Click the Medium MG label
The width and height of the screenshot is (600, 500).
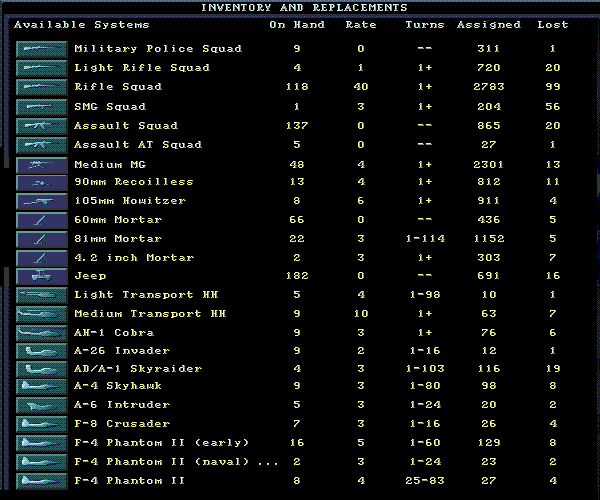(x=110, y=165)
